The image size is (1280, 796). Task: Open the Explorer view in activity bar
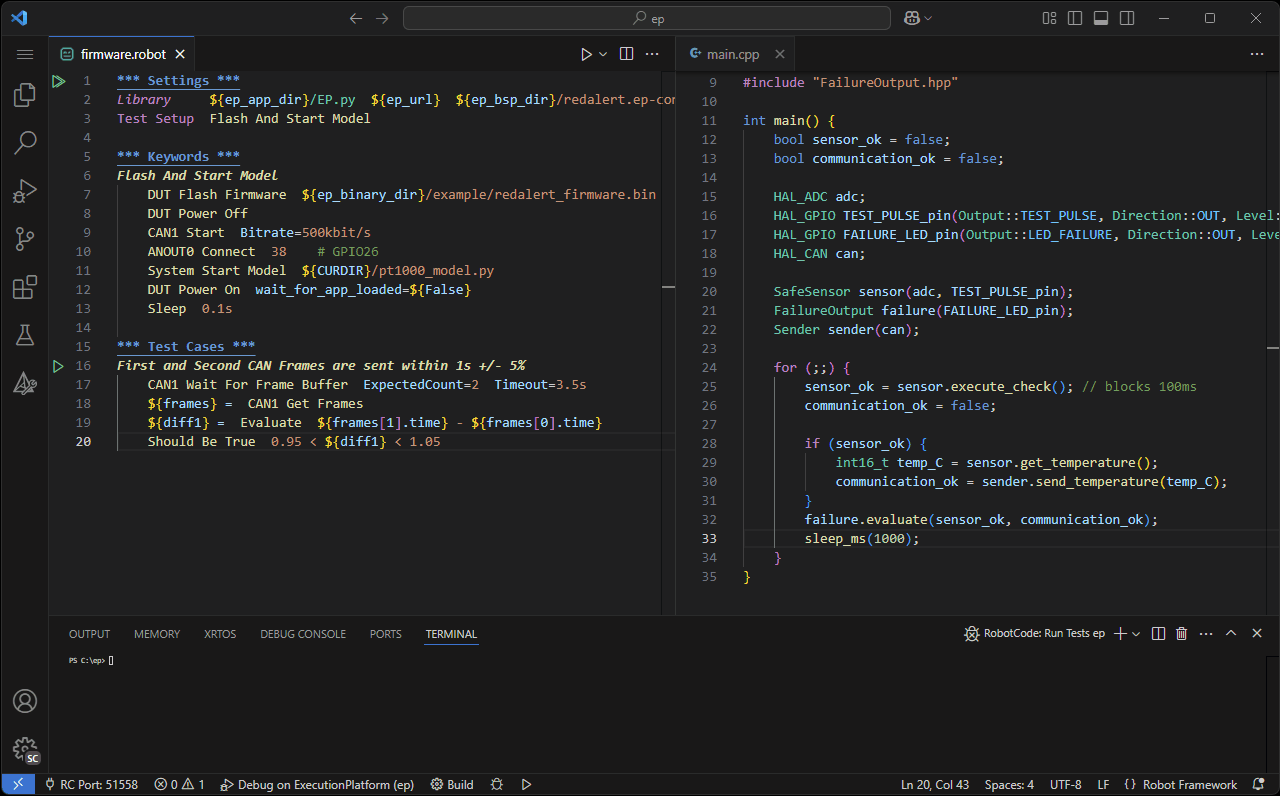25,96
